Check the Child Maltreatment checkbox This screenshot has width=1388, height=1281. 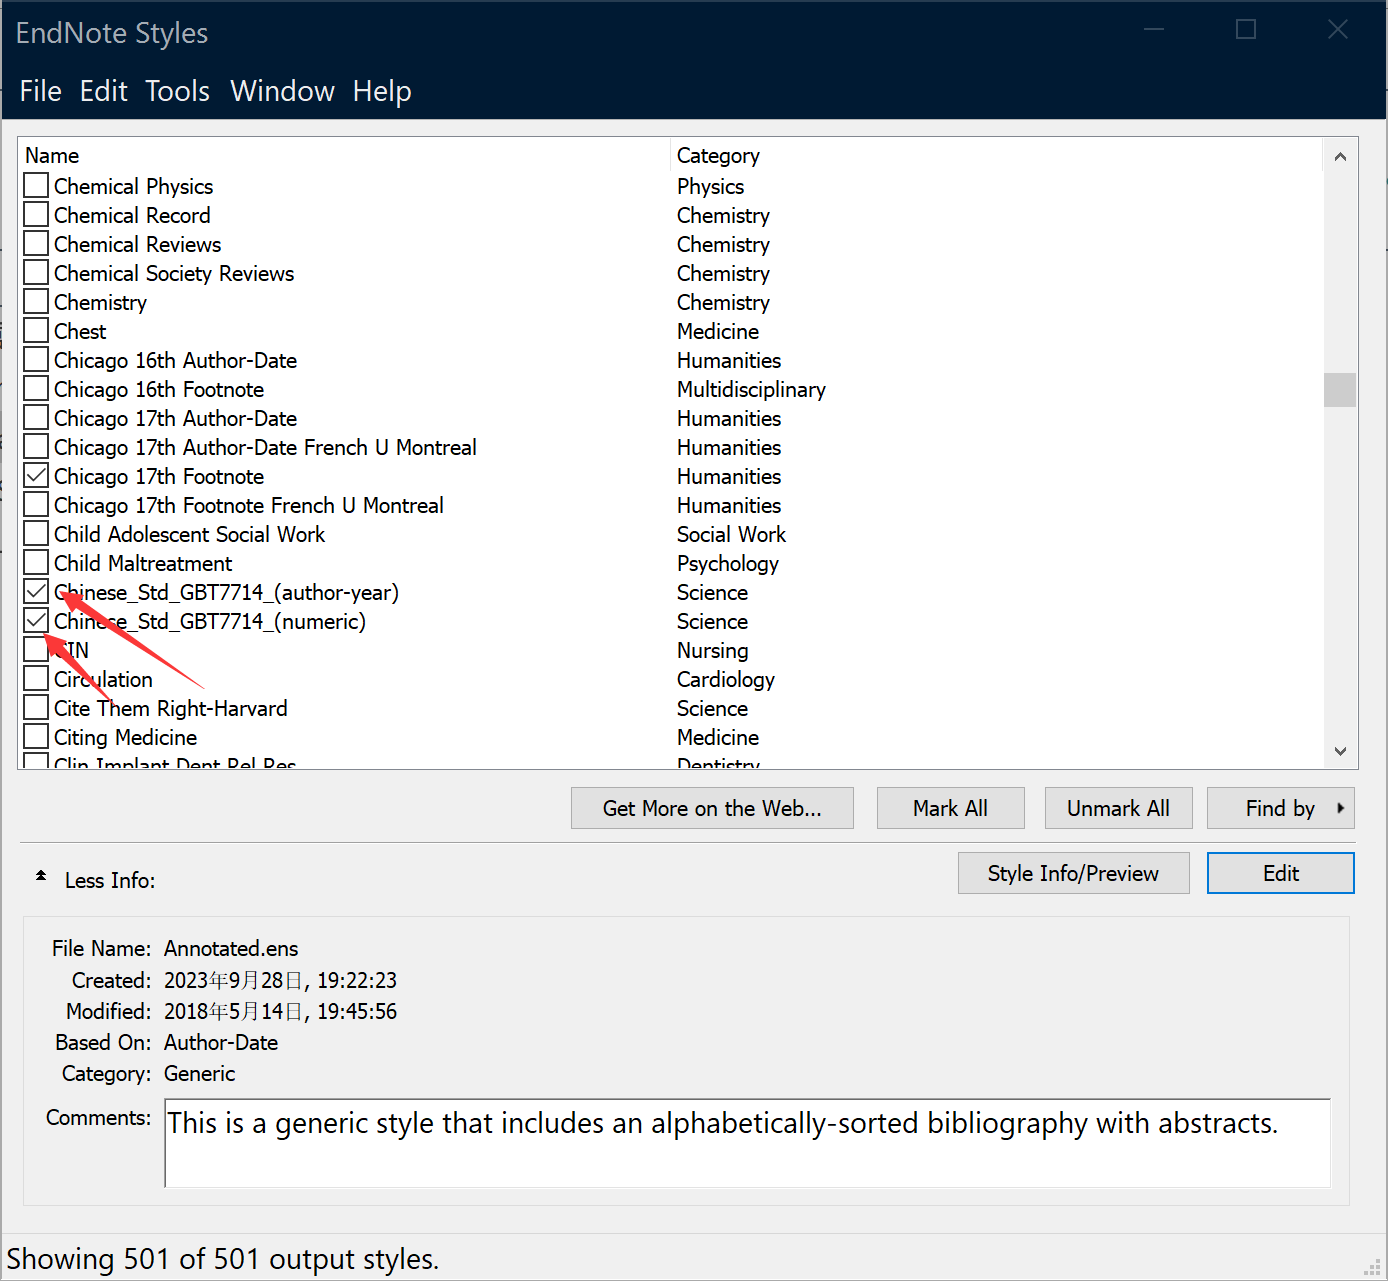click(36, 563)
